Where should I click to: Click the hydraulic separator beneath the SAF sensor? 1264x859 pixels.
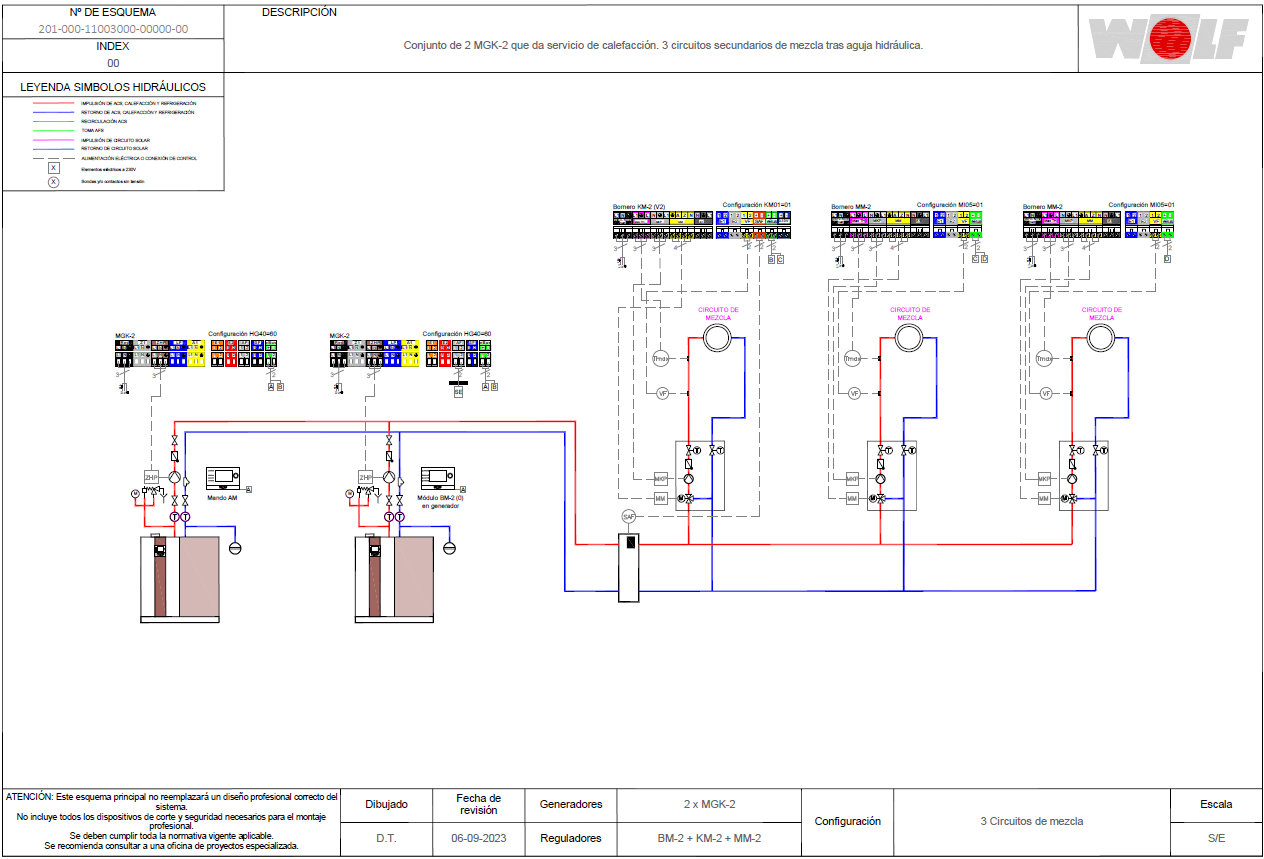click(x=629, y=567)
